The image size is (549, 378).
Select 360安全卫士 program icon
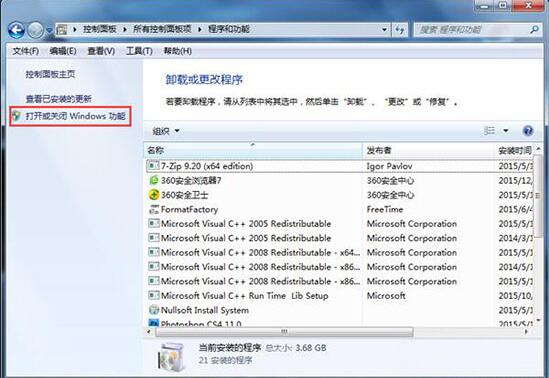pos(154,195)
